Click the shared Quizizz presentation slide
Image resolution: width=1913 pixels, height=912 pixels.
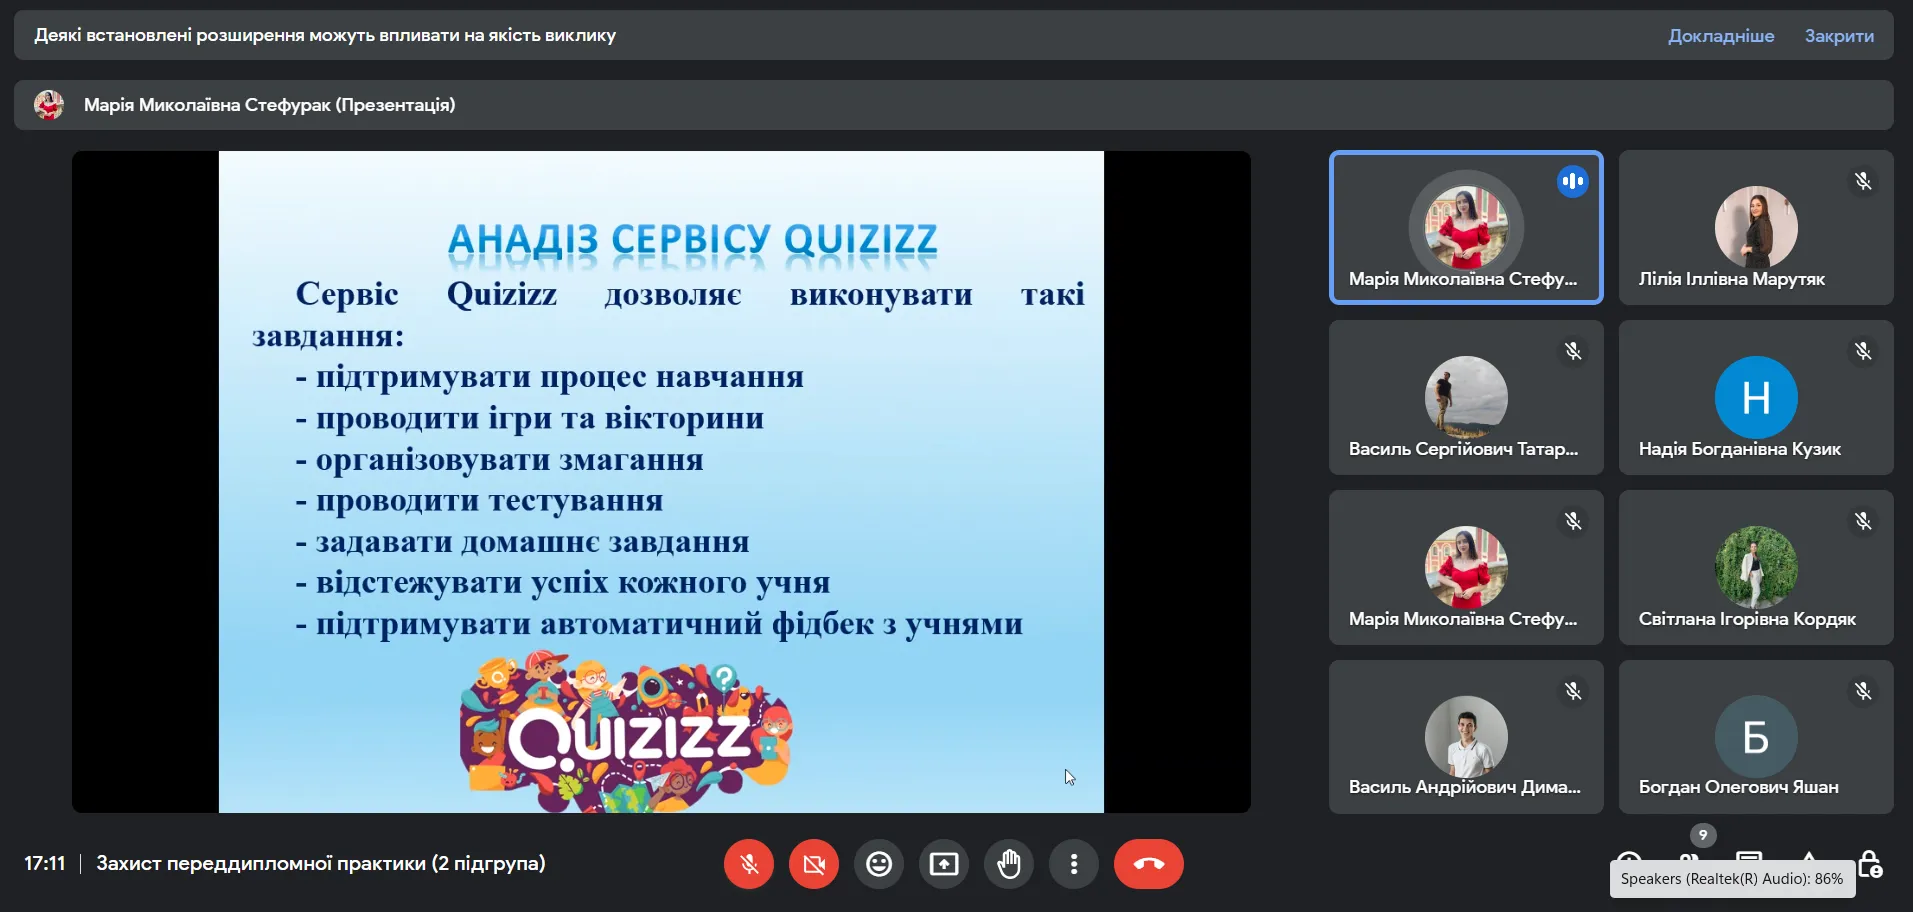click(x=661, y=482)
